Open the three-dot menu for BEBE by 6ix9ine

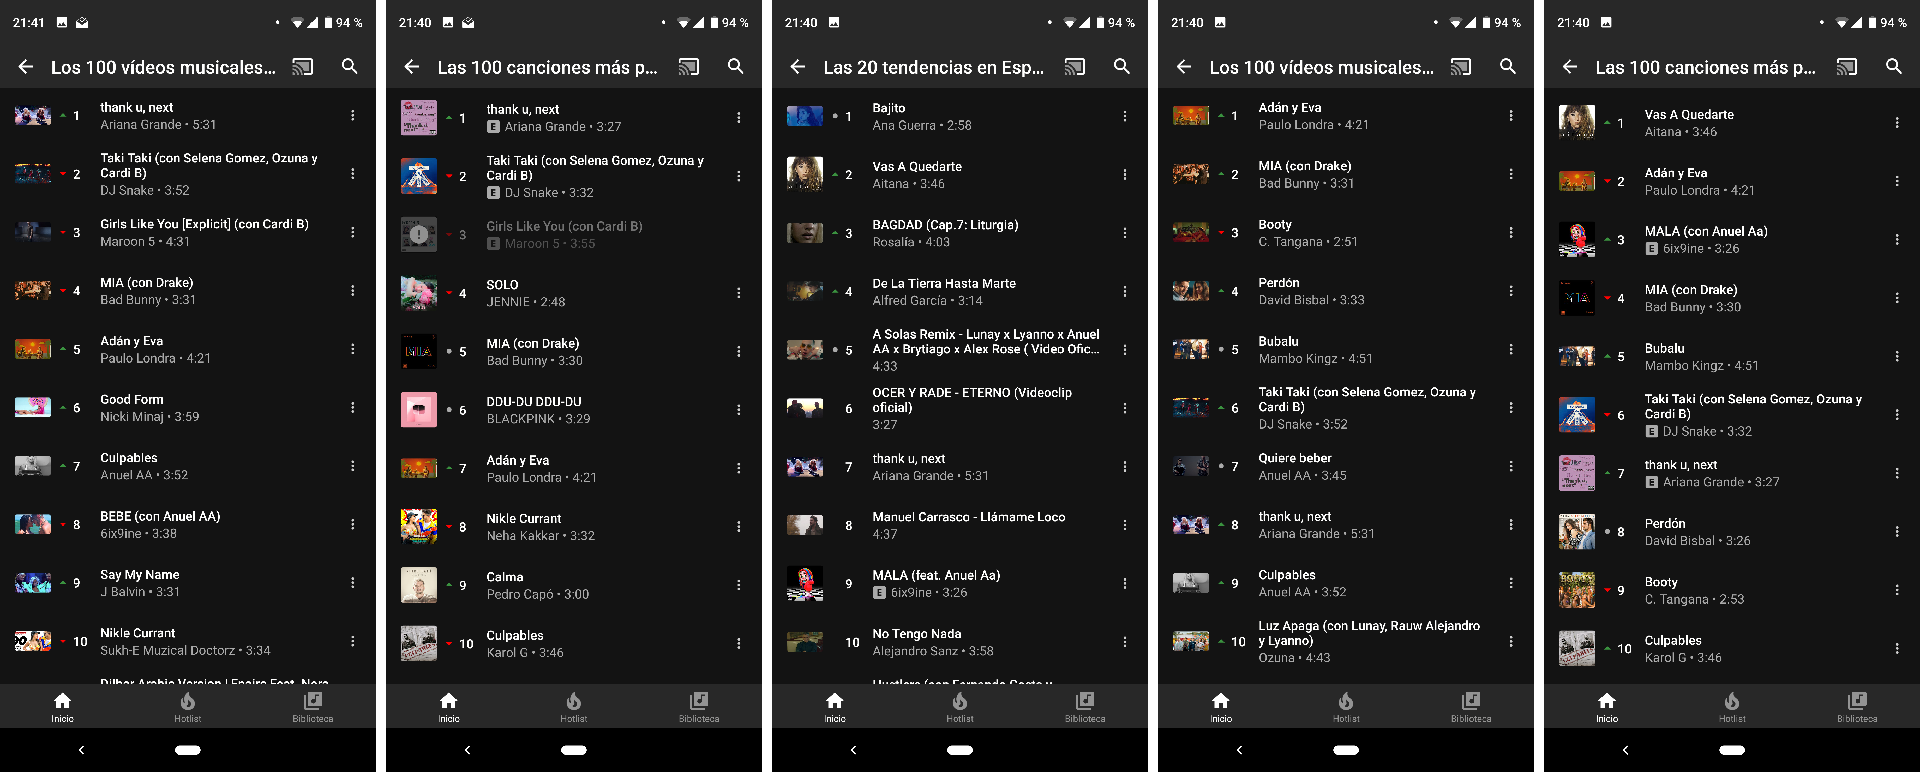pyautogui.click(x=352, y=524)
